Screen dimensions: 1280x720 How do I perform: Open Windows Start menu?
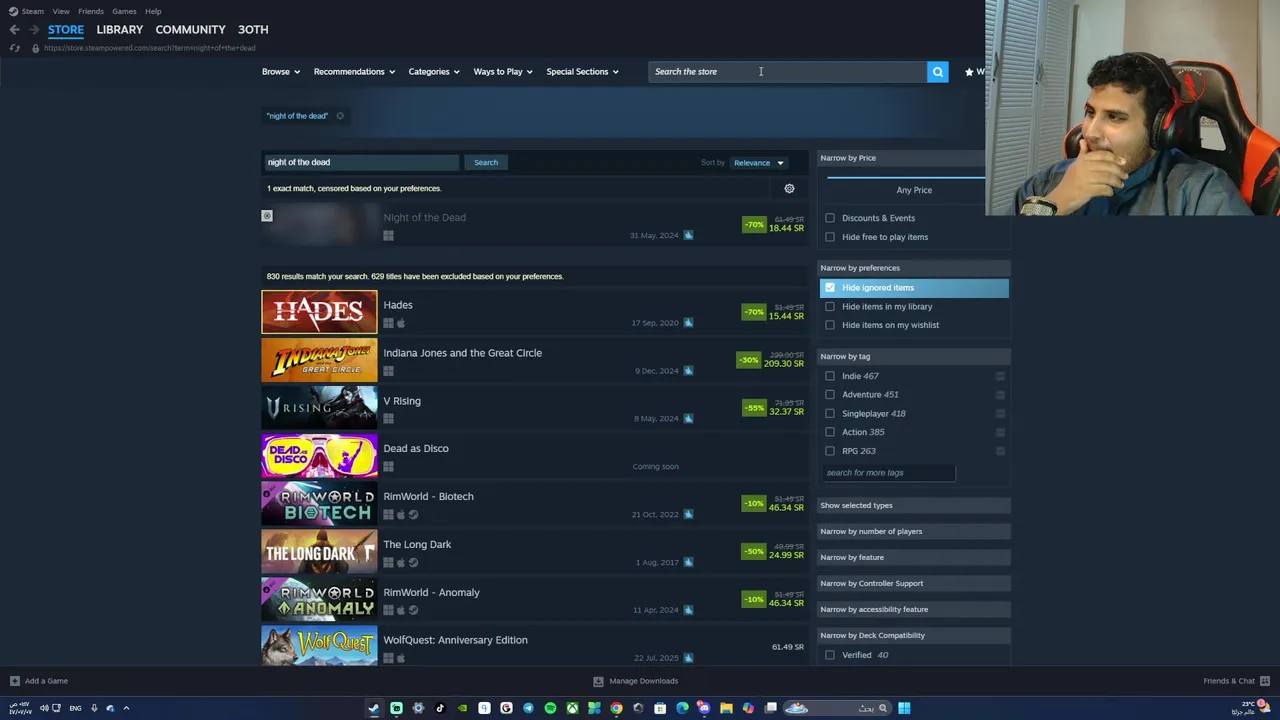pos(904,708)
